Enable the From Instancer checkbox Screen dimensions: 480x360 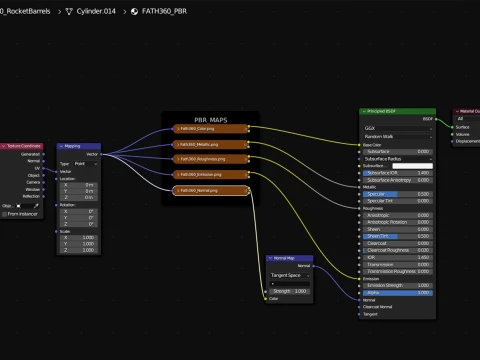(4, 214)
